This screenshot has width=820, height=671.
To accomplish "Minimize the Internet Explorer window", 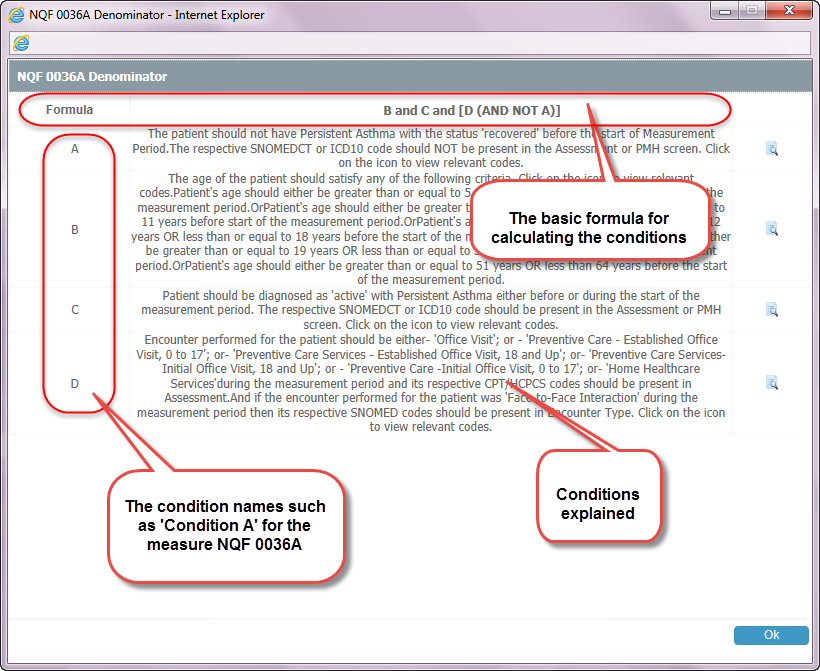I will 725,11.
